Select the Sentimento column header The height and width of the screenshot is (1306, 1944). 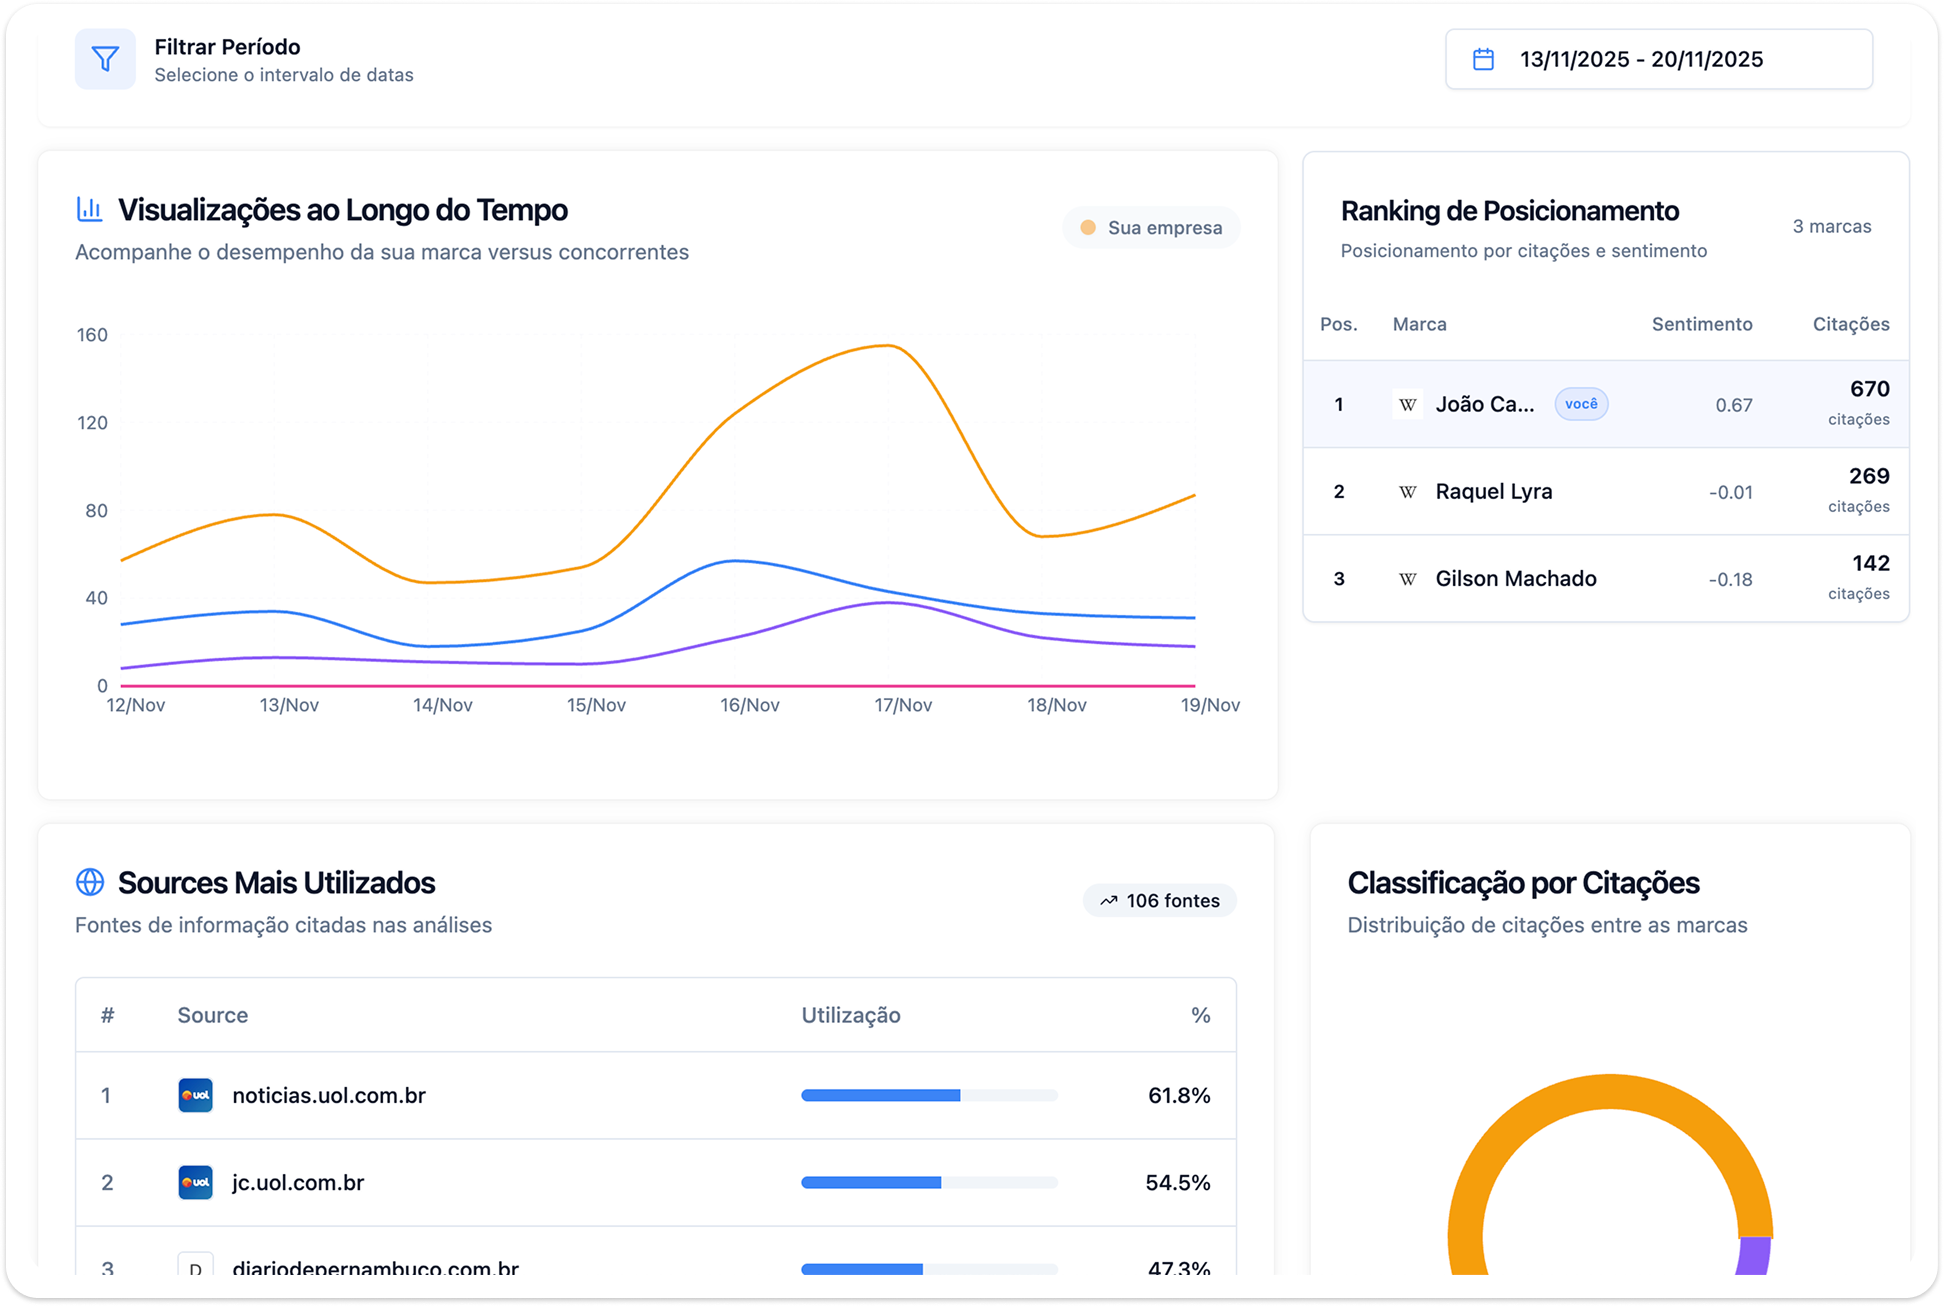point(1702,324)
